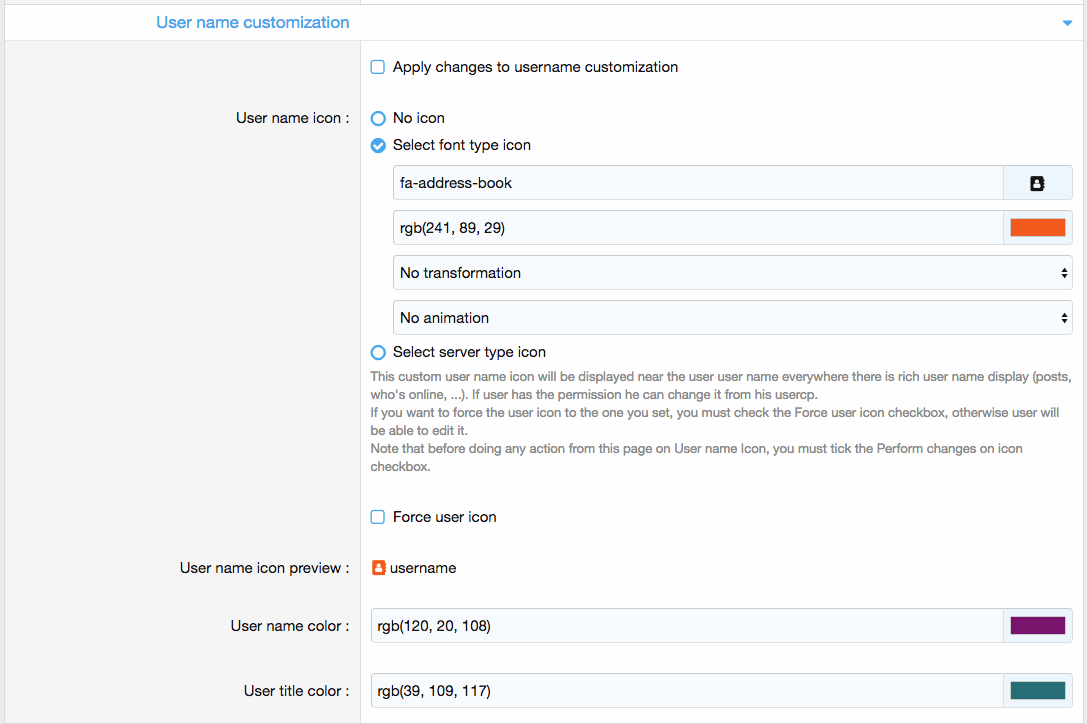The image size is (1087, 724).
Task: Edit the icon color rgb(241, 89, 29) field
Action: tap(697, 228)
